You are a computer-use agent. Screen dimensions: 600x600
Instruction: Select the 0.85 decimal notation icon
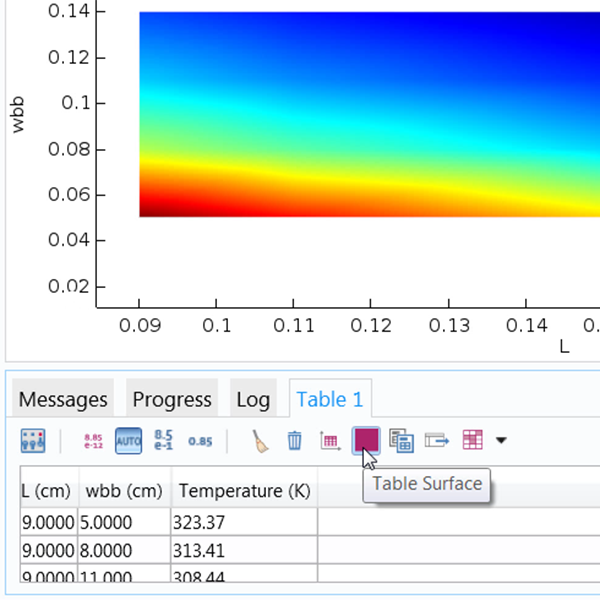click(x=200, y=440)
